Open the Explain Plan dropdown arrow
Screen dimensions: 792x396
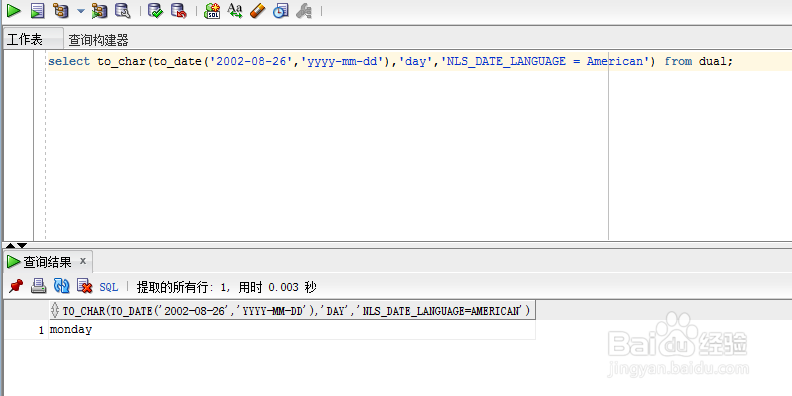pos(81,11)
